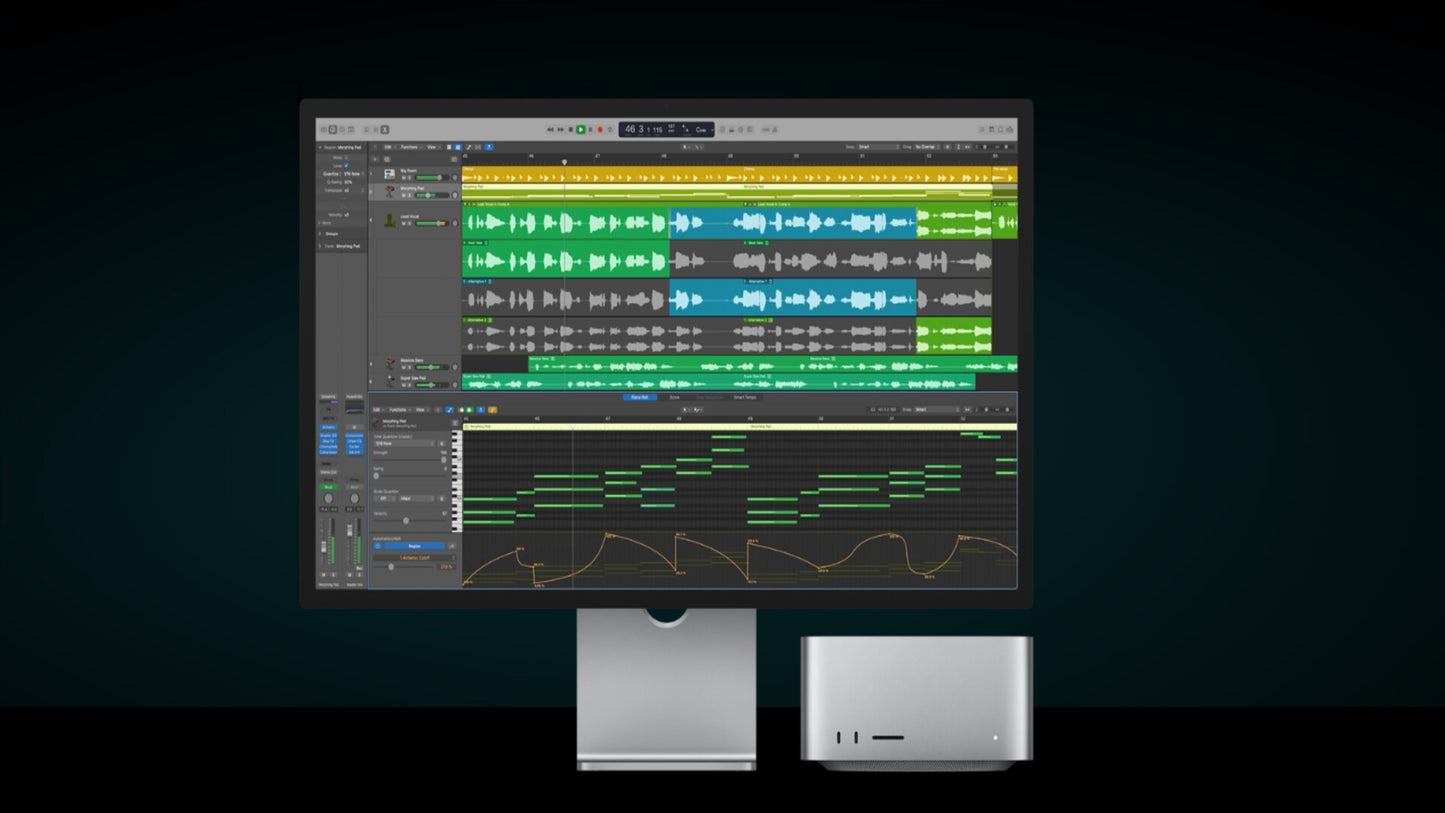This screenshot has height=813, width=1445.
Task: Click the Morphing Pad track instrument icon
Action: (x=389, y=192)
